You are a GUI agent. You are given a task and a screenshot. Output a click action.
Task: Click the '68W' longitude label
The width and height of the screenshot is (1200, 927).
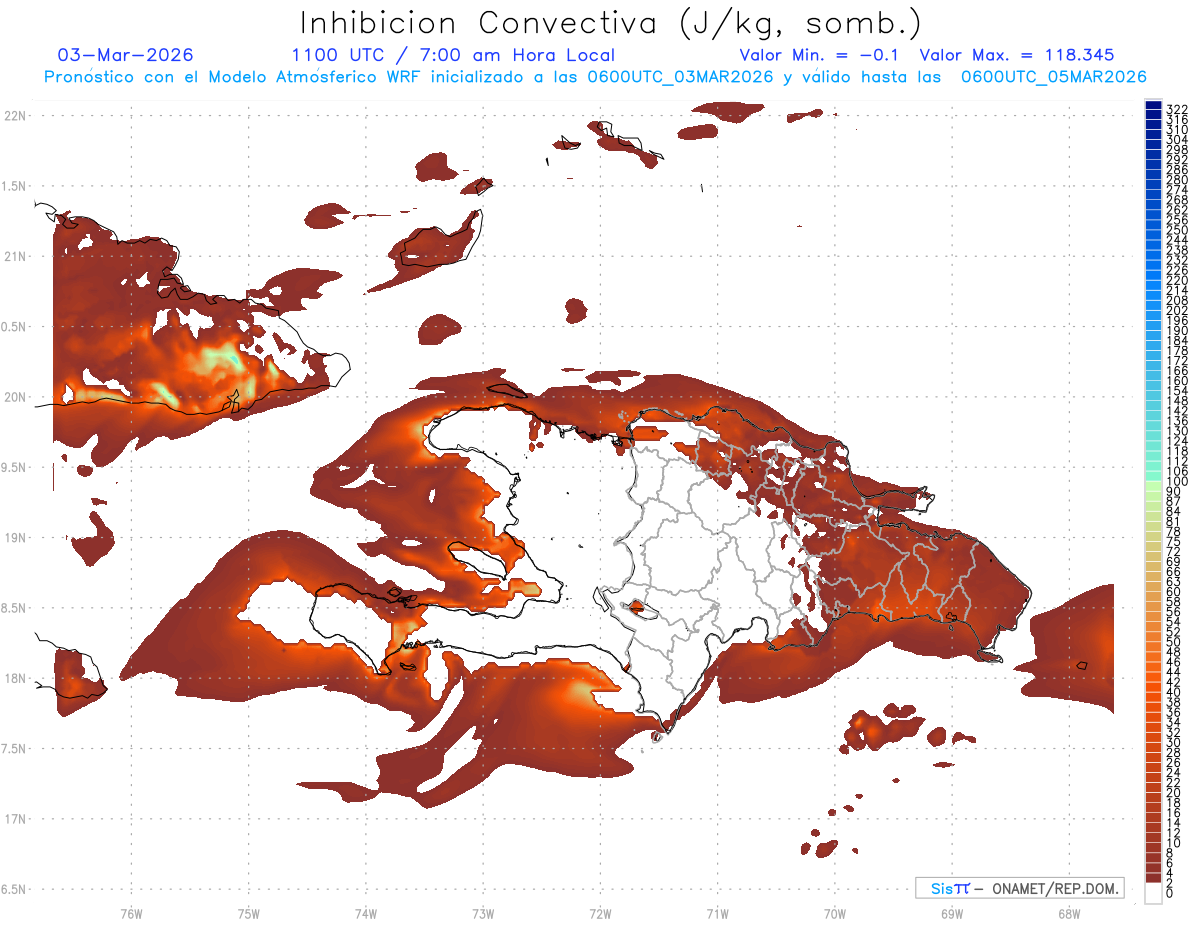[x=1069, y=913]
